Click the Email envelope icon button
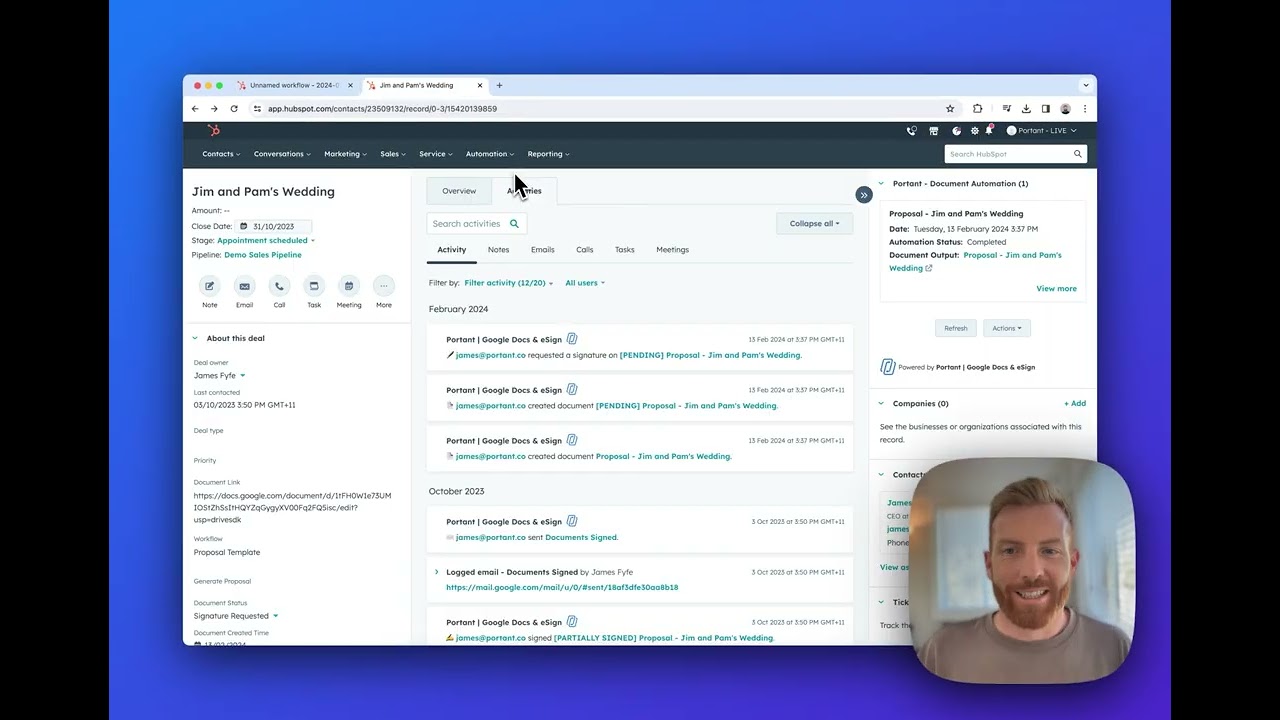 pos(244,286)
